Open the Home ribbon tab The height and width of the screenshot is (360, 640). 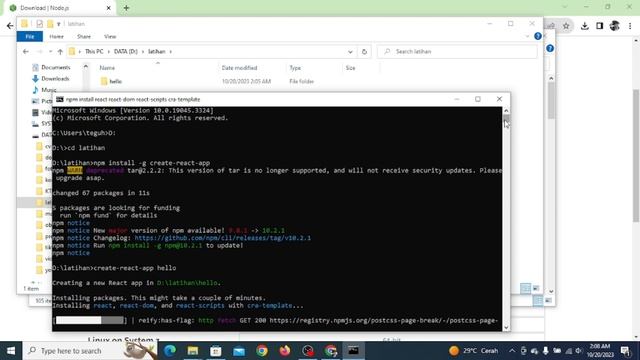click(56, 36)
